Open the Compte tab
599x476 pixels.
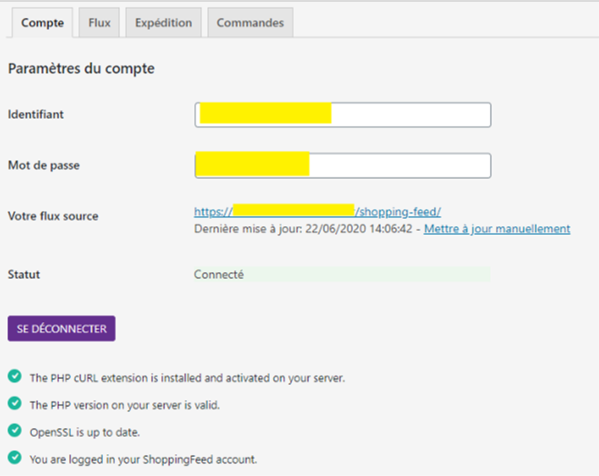(x=42, y=23)
